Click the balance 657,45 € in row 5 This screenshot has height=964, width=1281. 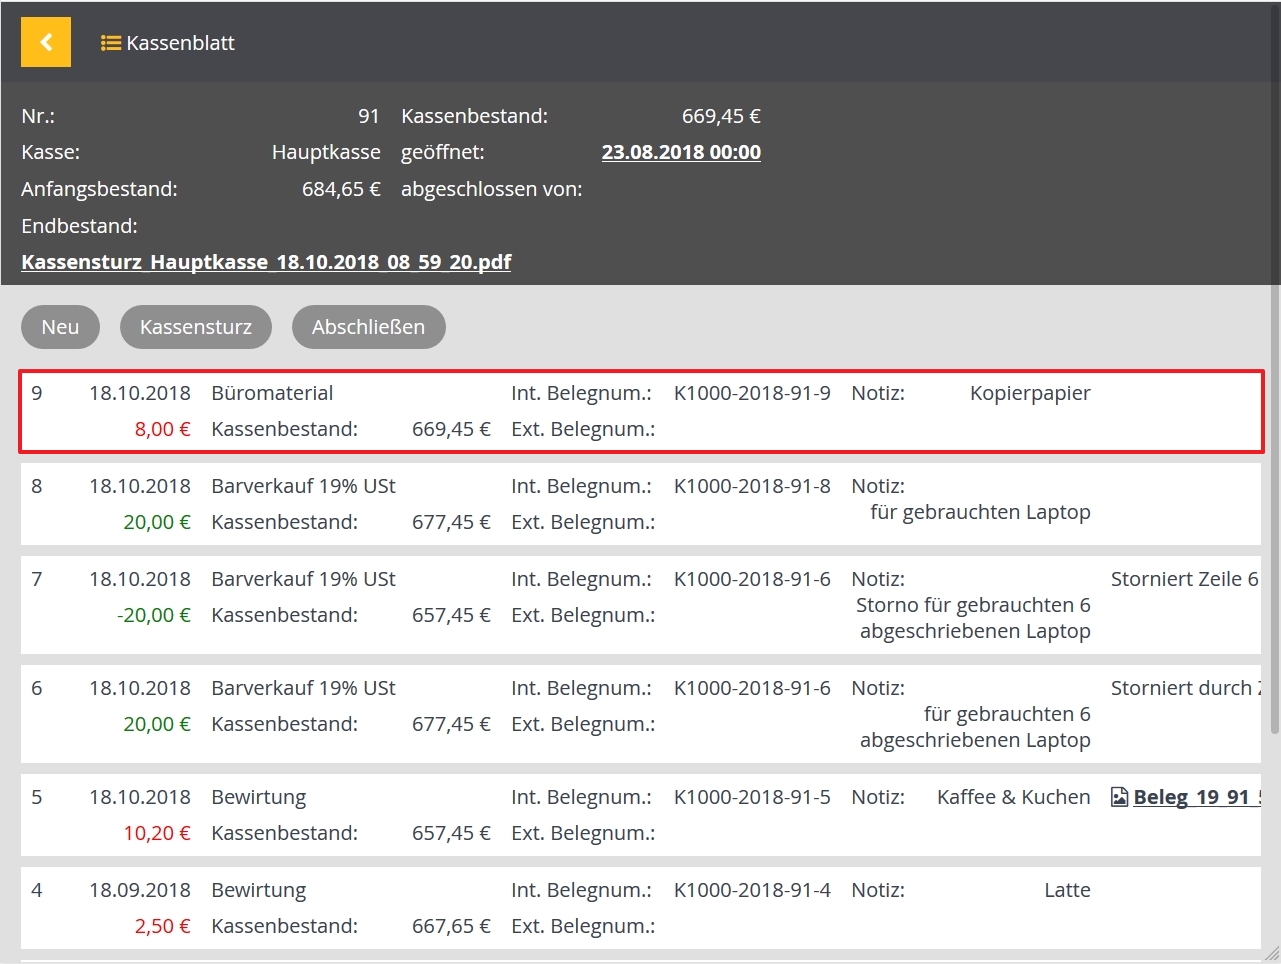[451, 833]
